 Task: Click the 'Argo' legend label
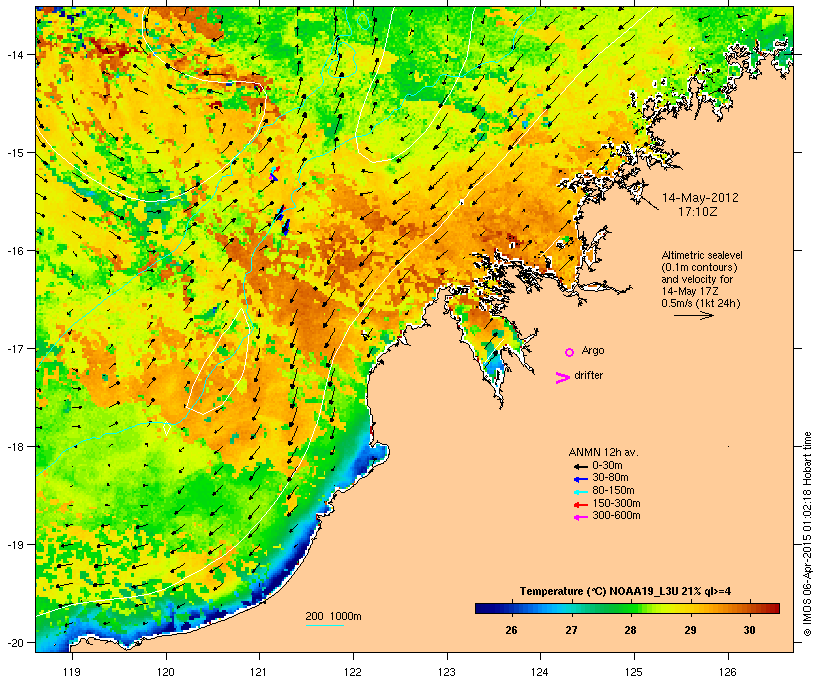coord(593,351)
